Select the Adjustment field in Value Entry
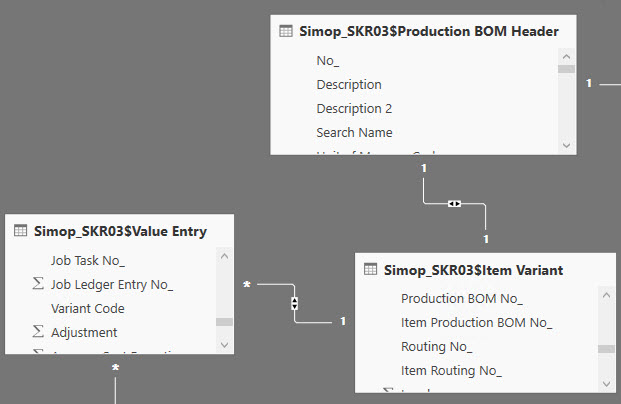 (x=84, y=332)
